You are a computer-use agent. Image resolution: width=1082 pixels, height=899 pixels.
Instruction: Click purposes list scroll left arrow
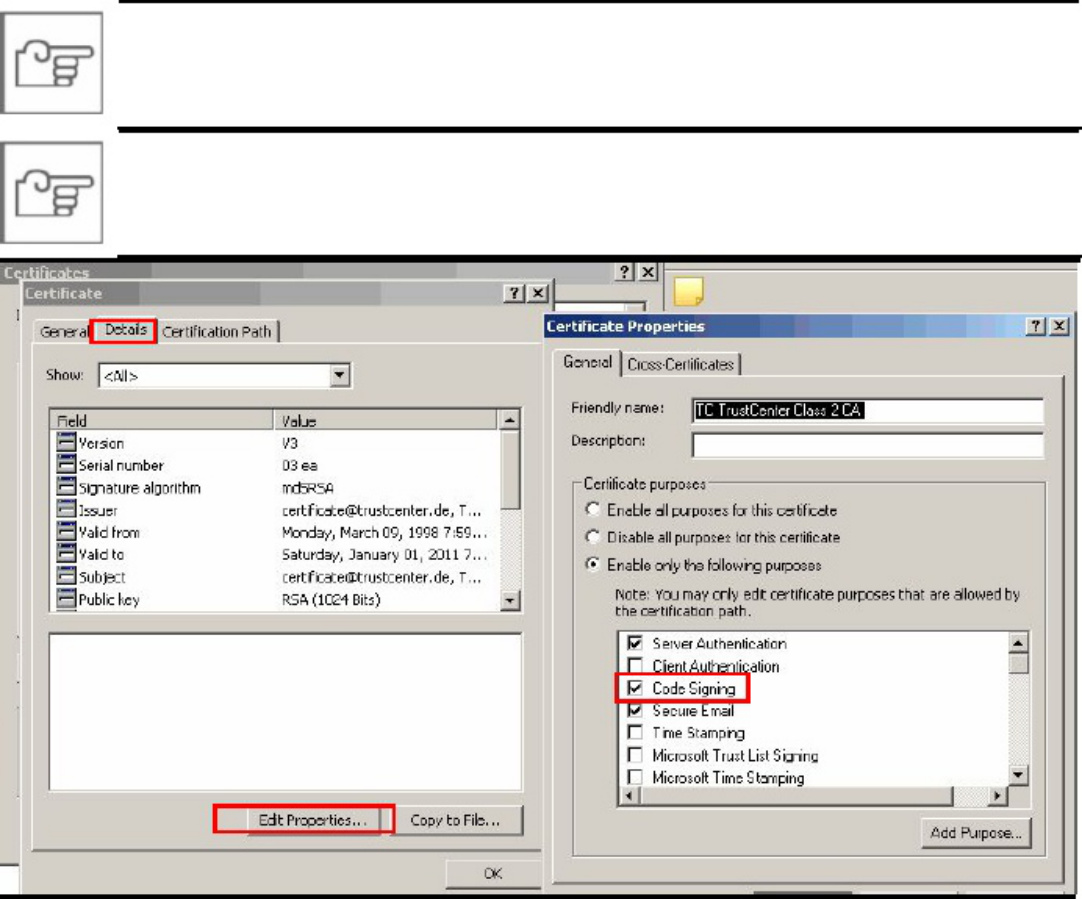click(x=629, y=796)
